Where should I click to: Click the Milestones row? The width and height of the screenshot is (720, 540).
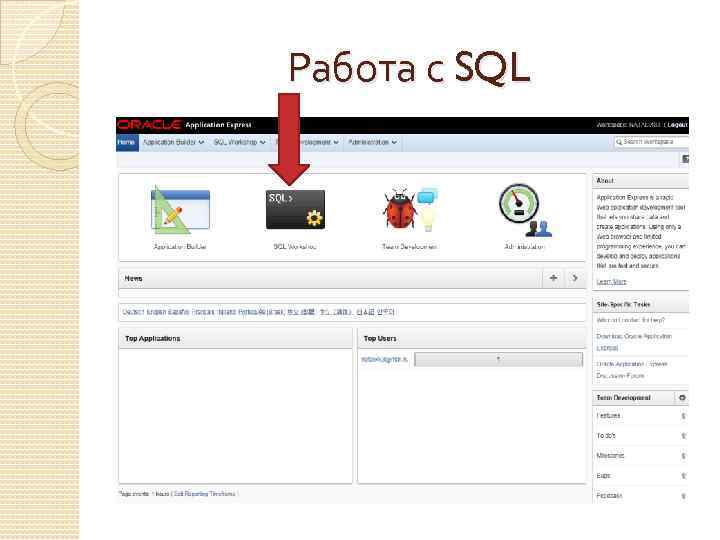coord(641,456)
